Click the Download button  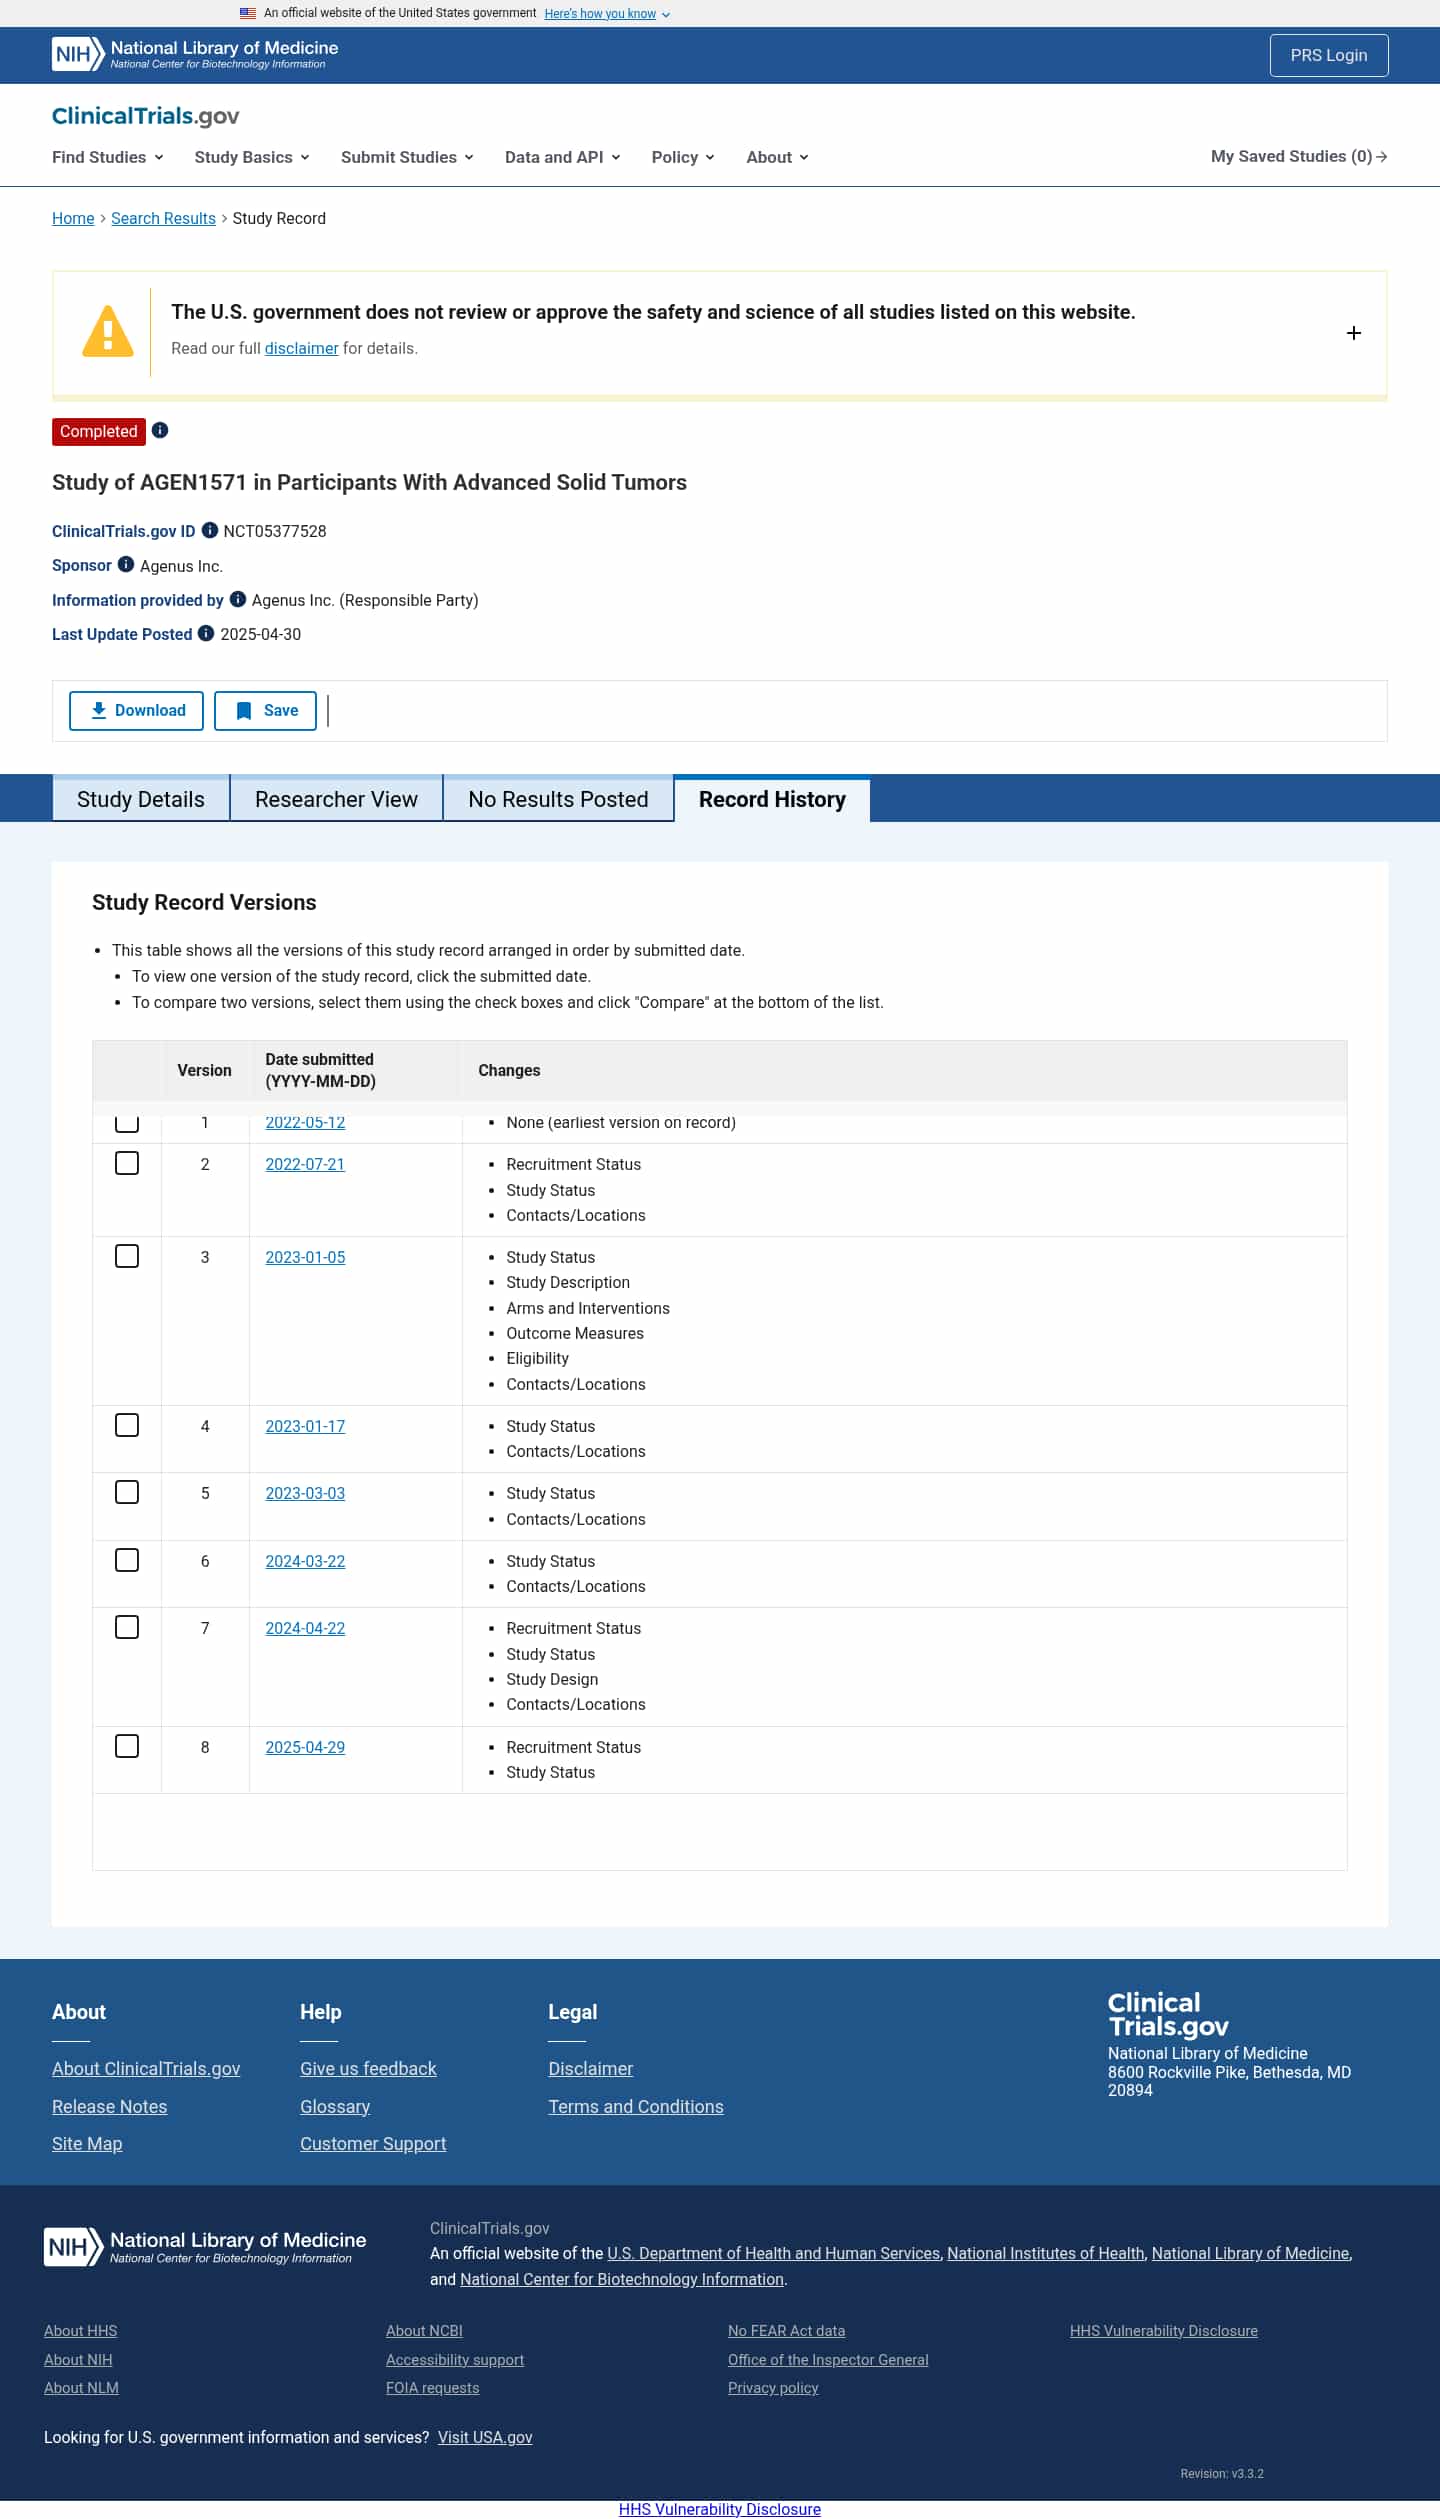click(137, 710)
